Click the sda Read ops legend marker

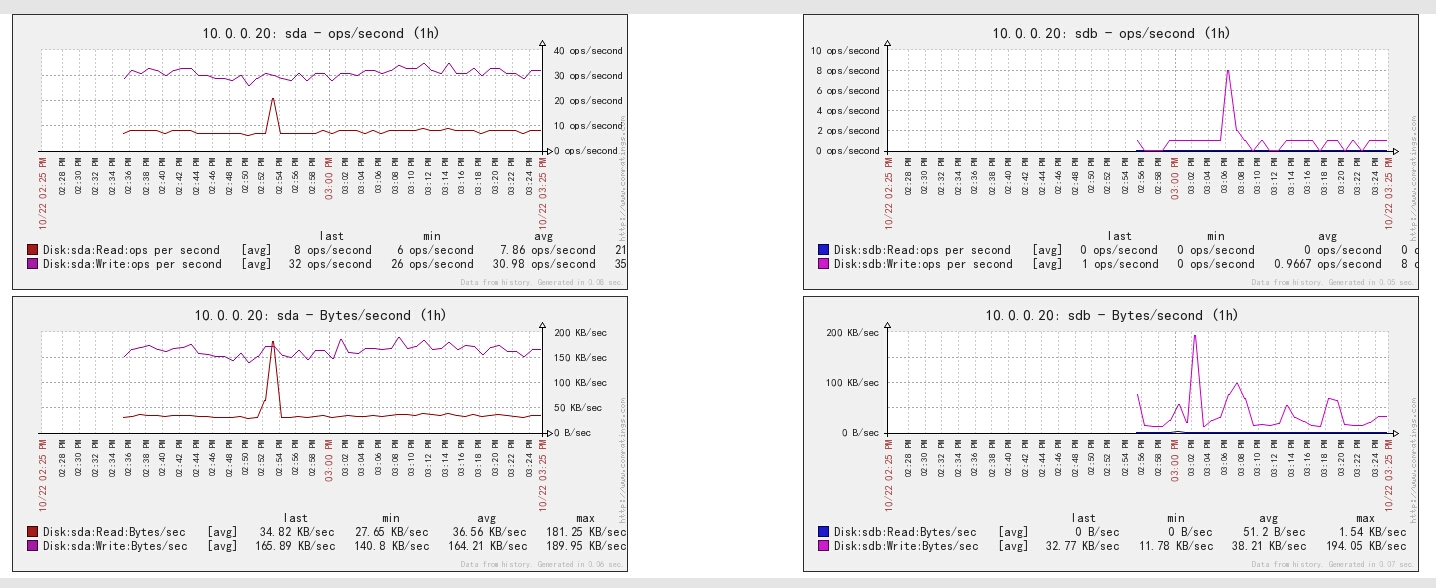point(30,250)
